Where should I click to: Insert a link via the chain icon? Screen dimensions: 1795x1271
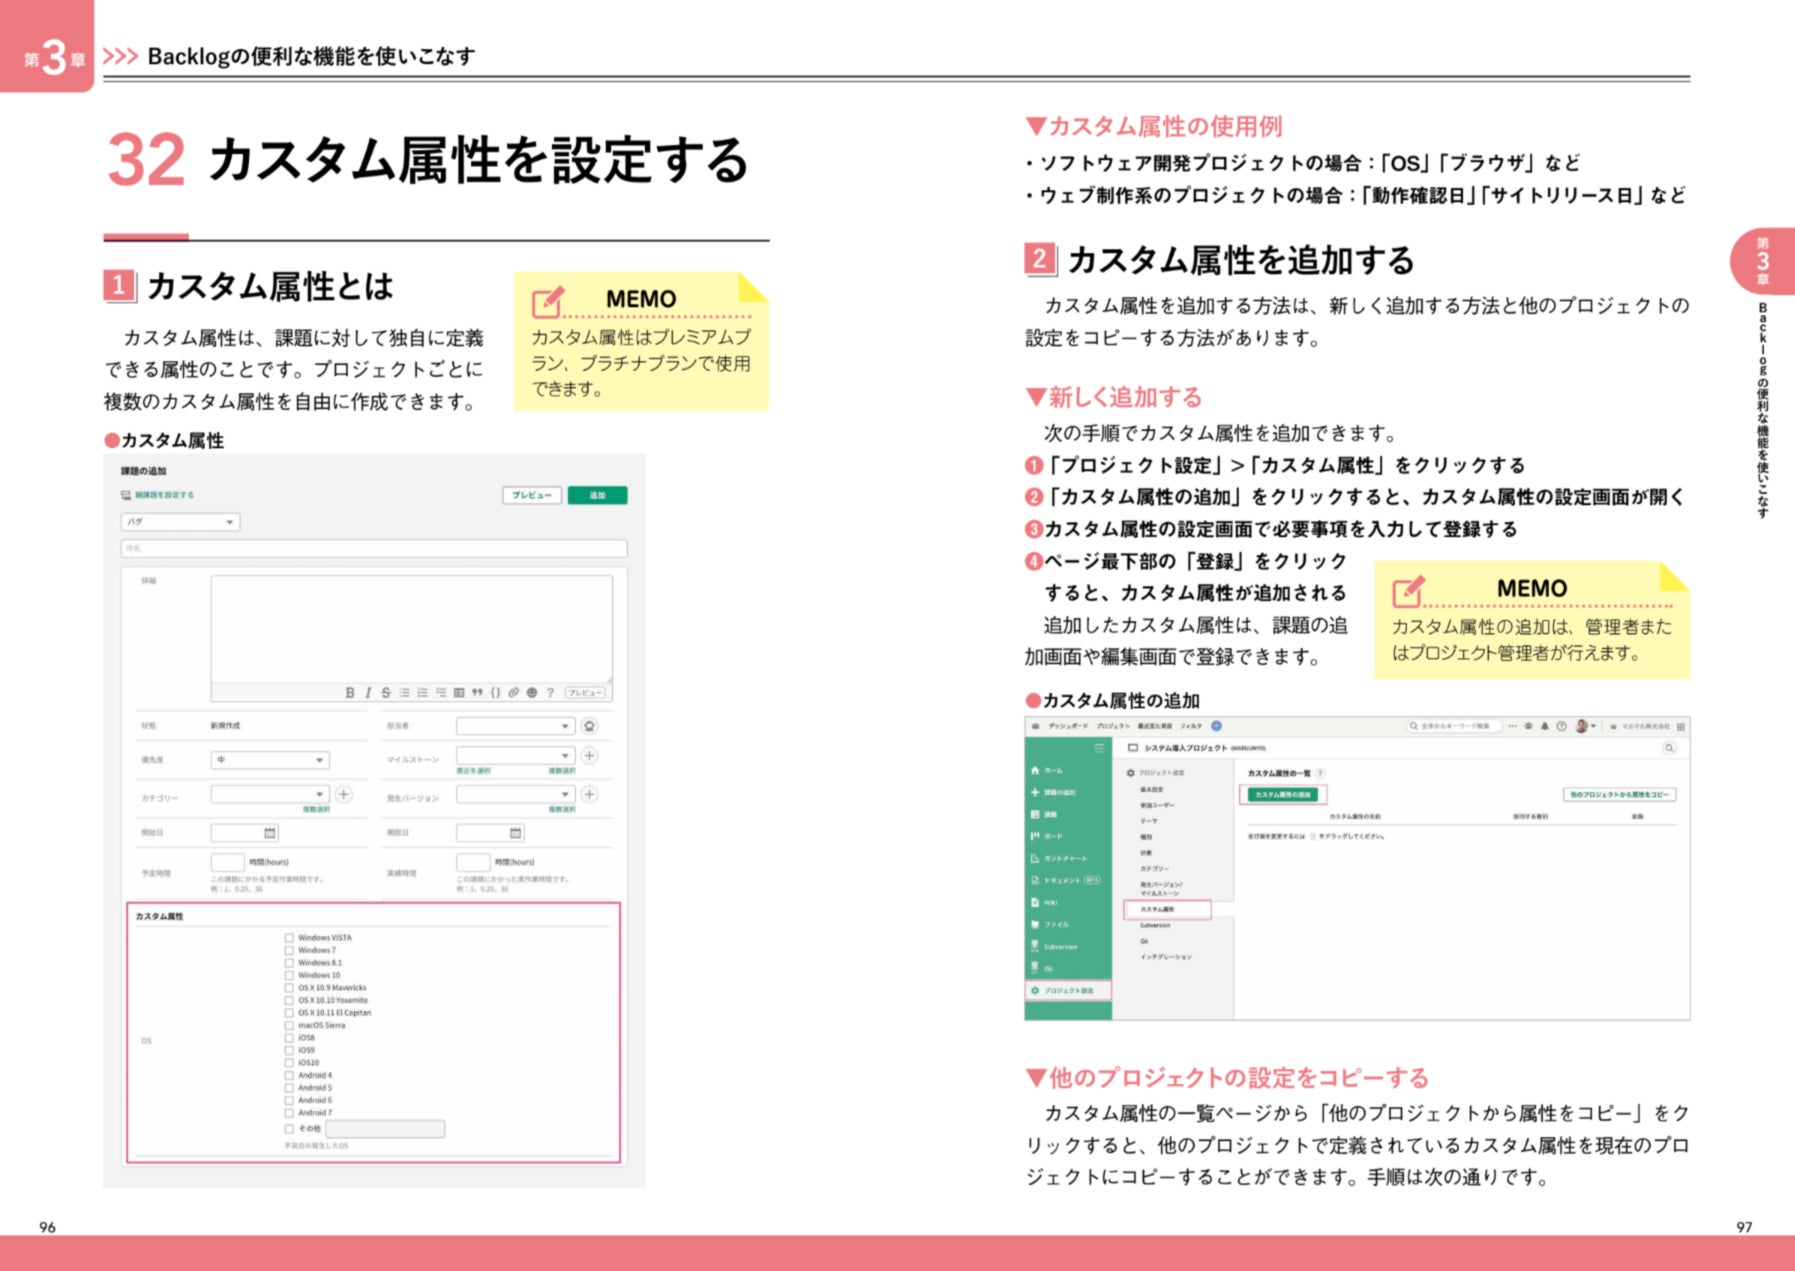click(x=513, y=692)
